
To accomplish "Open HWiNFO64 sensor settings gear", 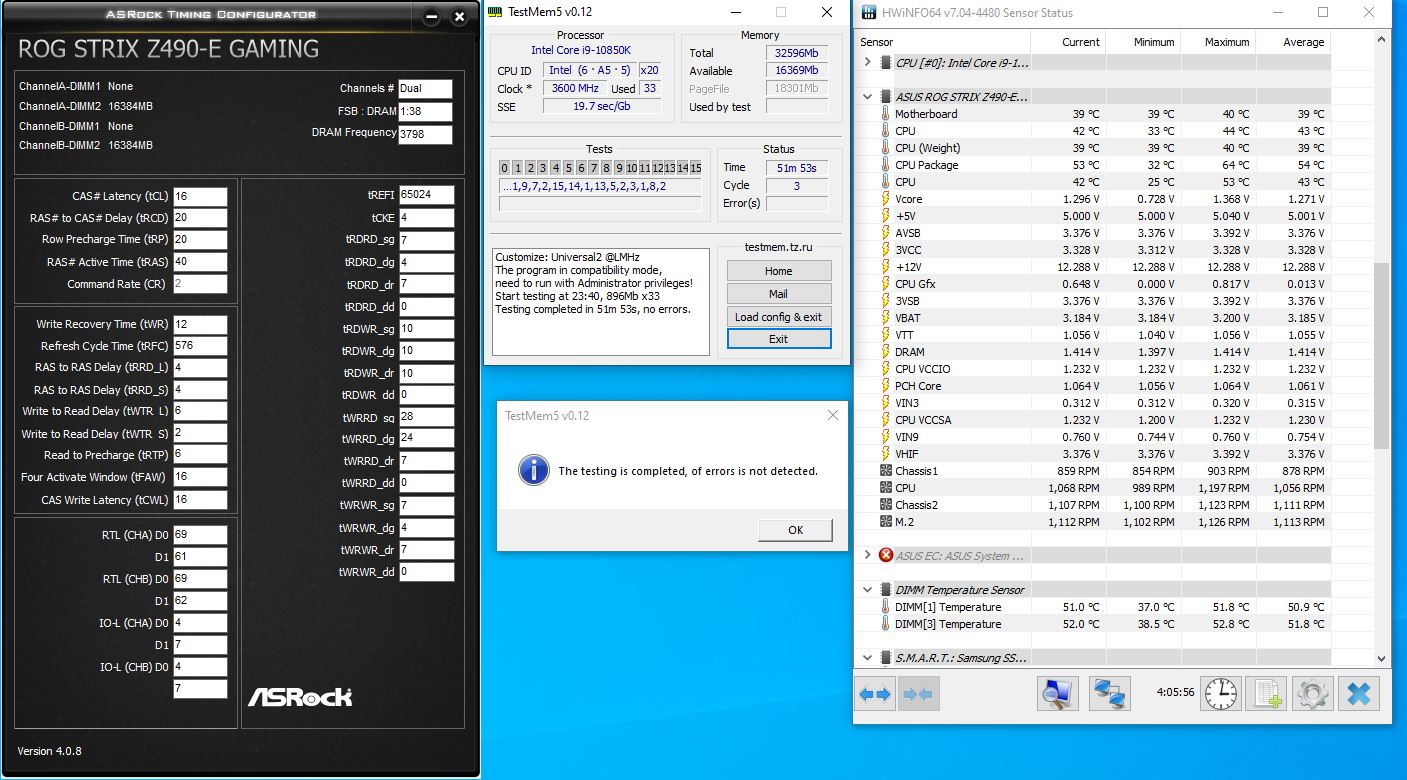I will [1312, 693].
